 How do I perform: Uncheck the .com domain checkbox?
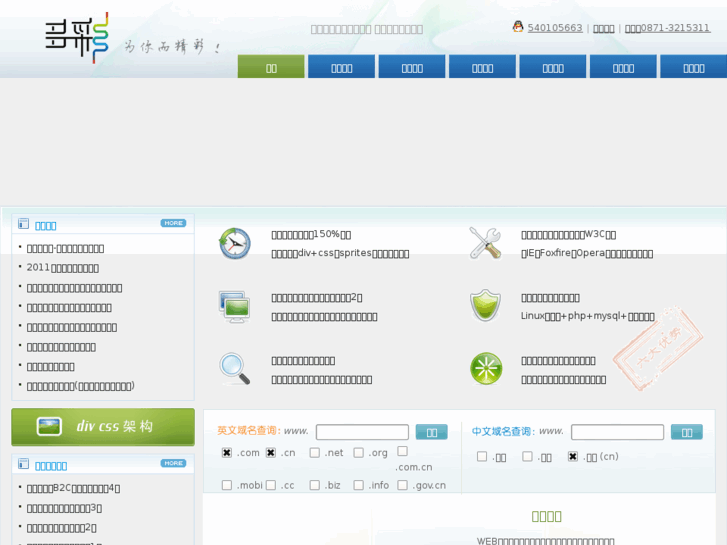(226, 453)
